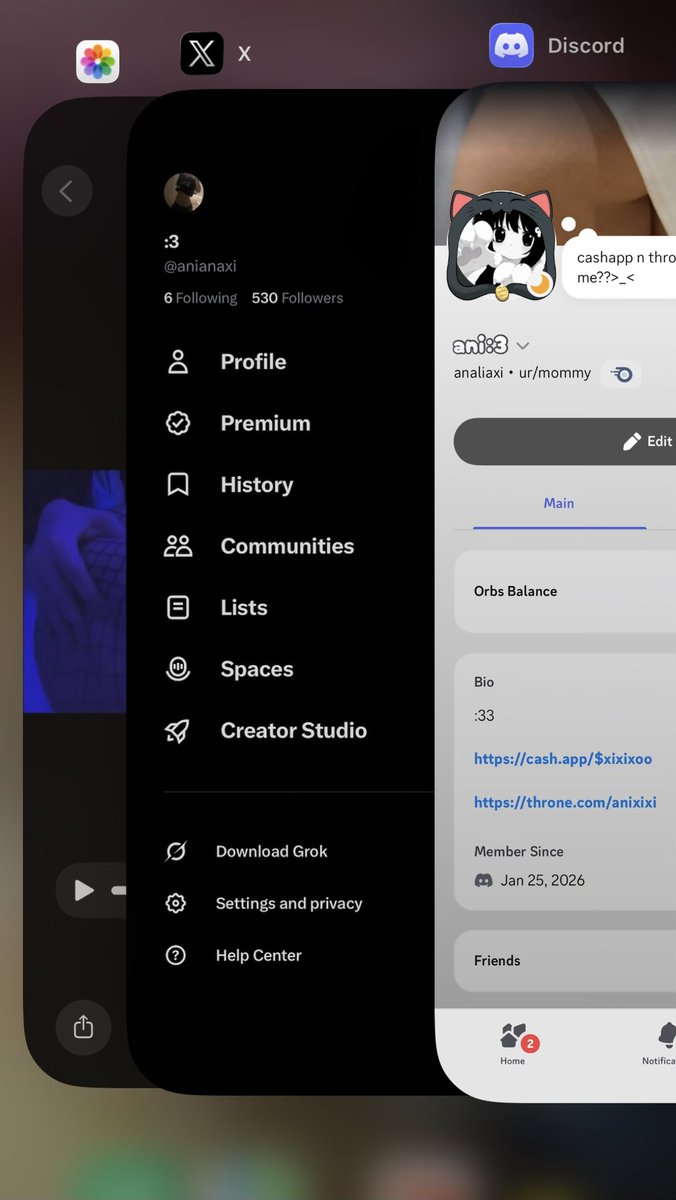
Task: Play the video in Photos
Action: (x=85, y=890)
